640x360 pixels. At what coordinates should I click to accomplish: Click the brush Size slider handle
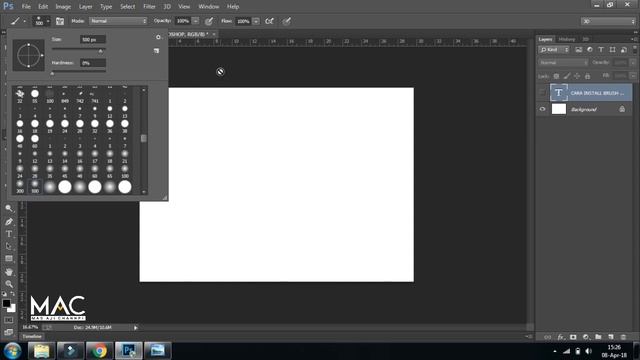[x=100, y=51]
